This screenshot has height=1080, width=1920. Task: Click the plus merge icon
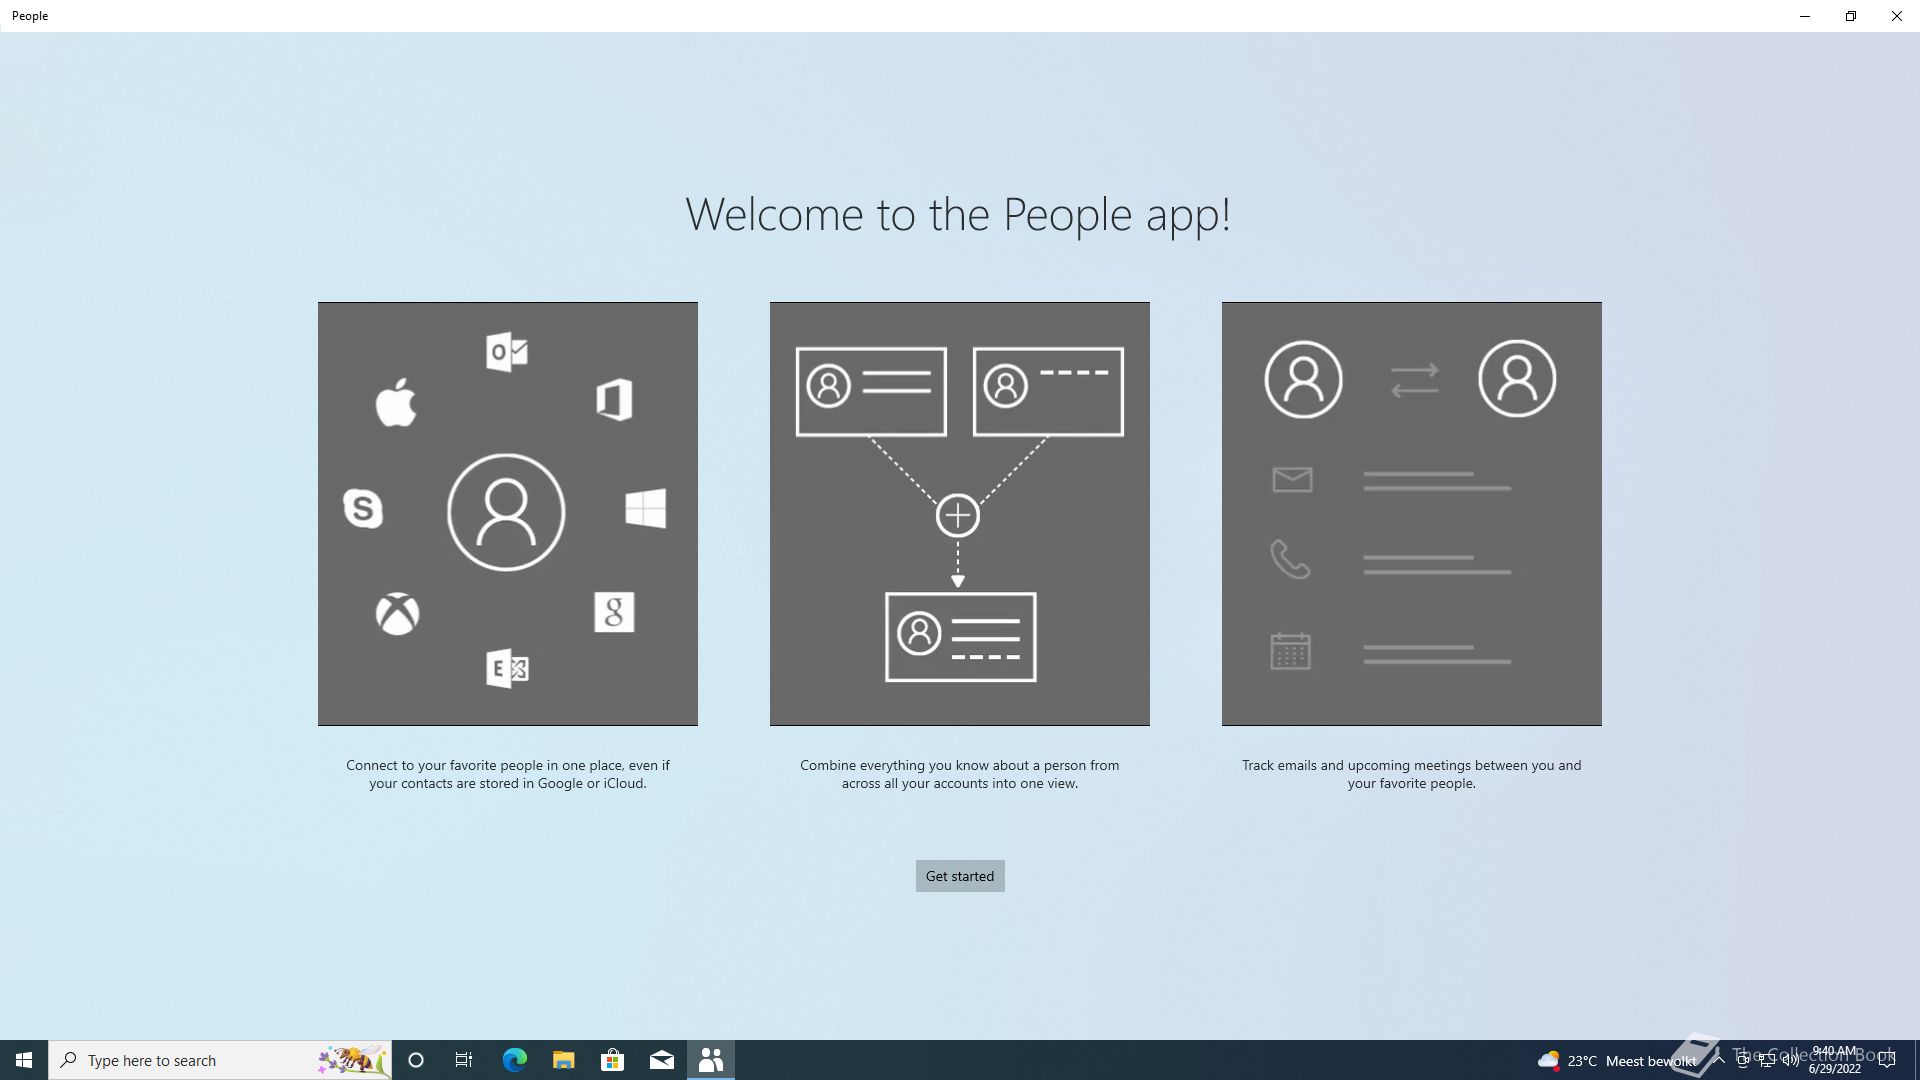tap(958, 516)
